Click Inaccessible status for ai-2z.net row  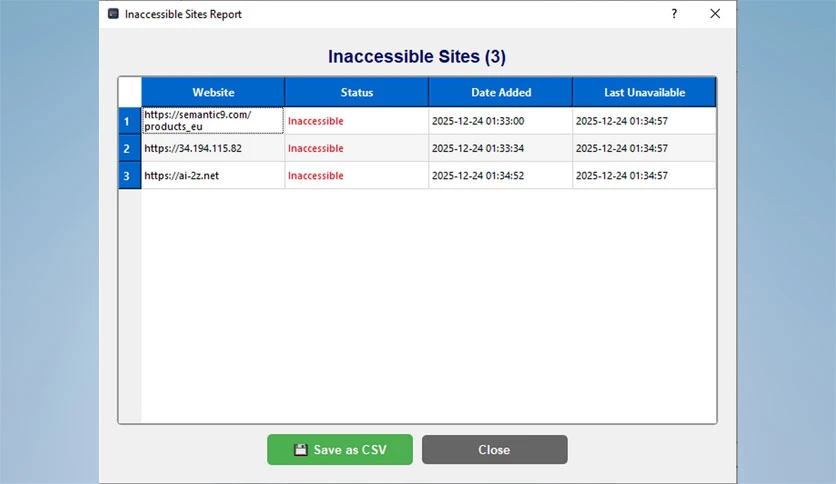click(x=357, y=175)
